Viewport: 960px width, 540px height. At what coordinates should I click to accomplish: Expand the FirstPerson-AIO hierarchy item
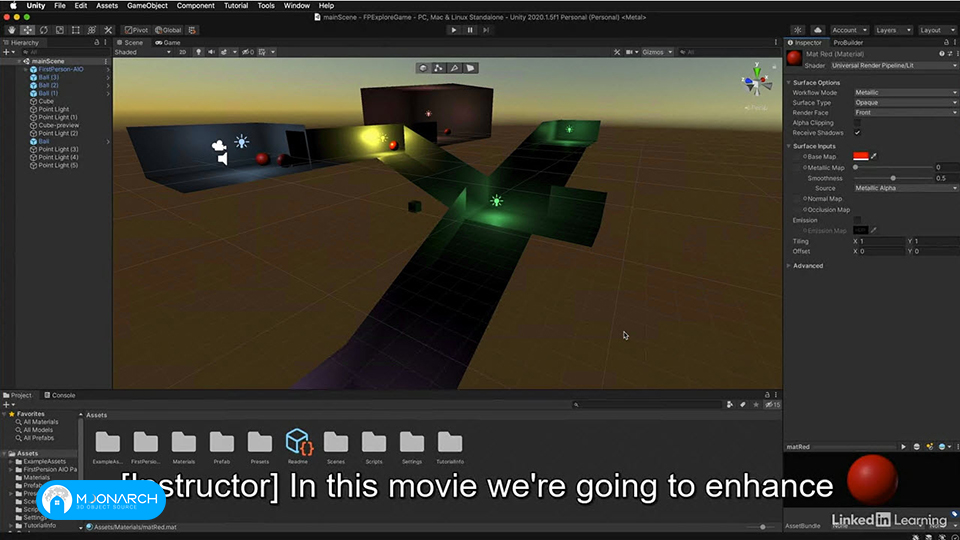point(26,69)
